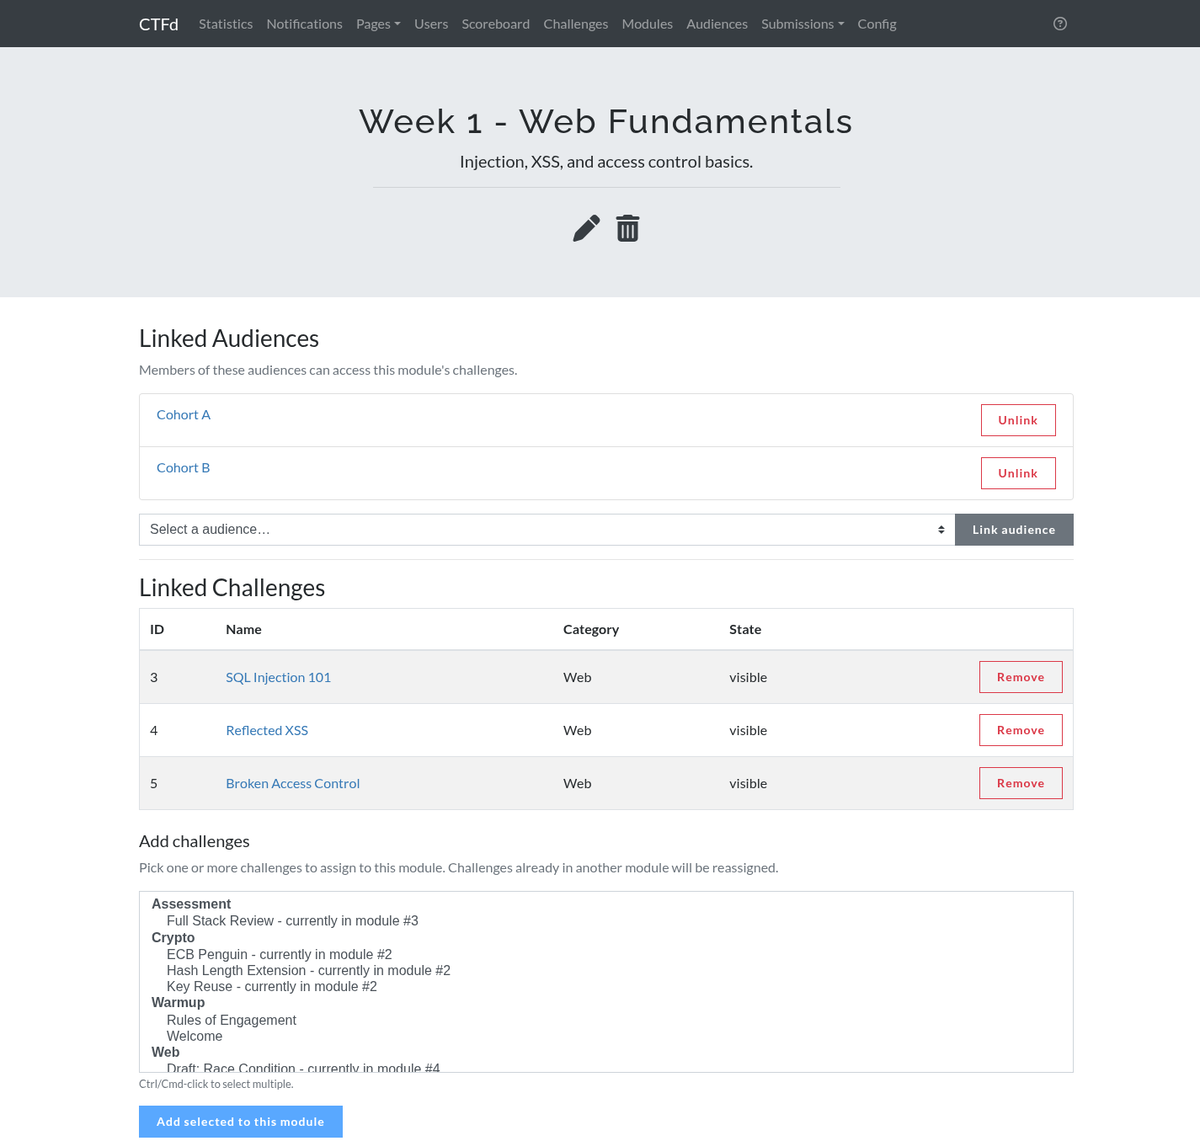Open the help question mark icon

[1060, 24]
